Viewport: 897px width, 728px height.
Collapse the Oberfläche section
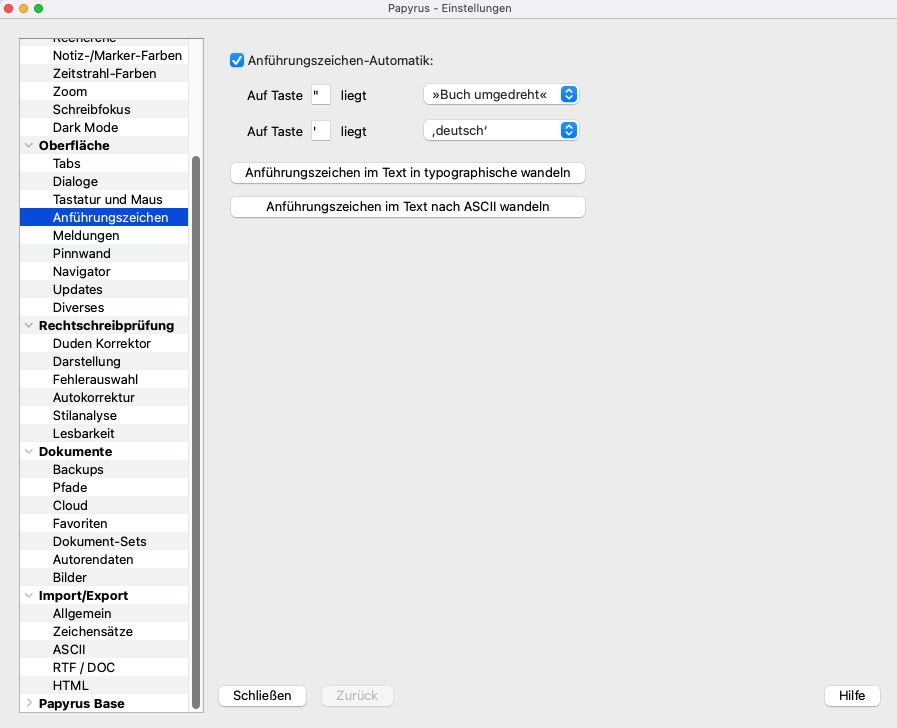pyautogui.click(x=29, y=145)
